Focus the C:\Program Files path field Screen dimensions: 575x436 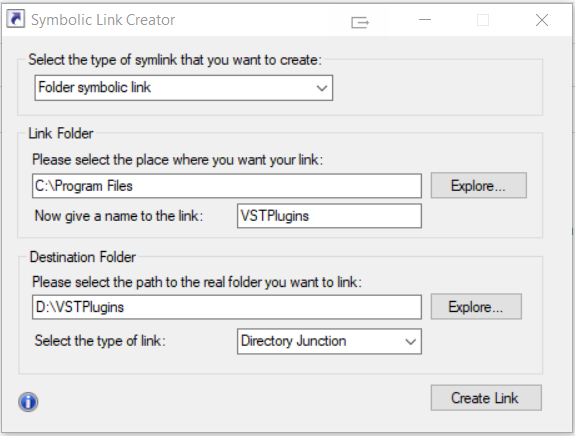point(227,186)
